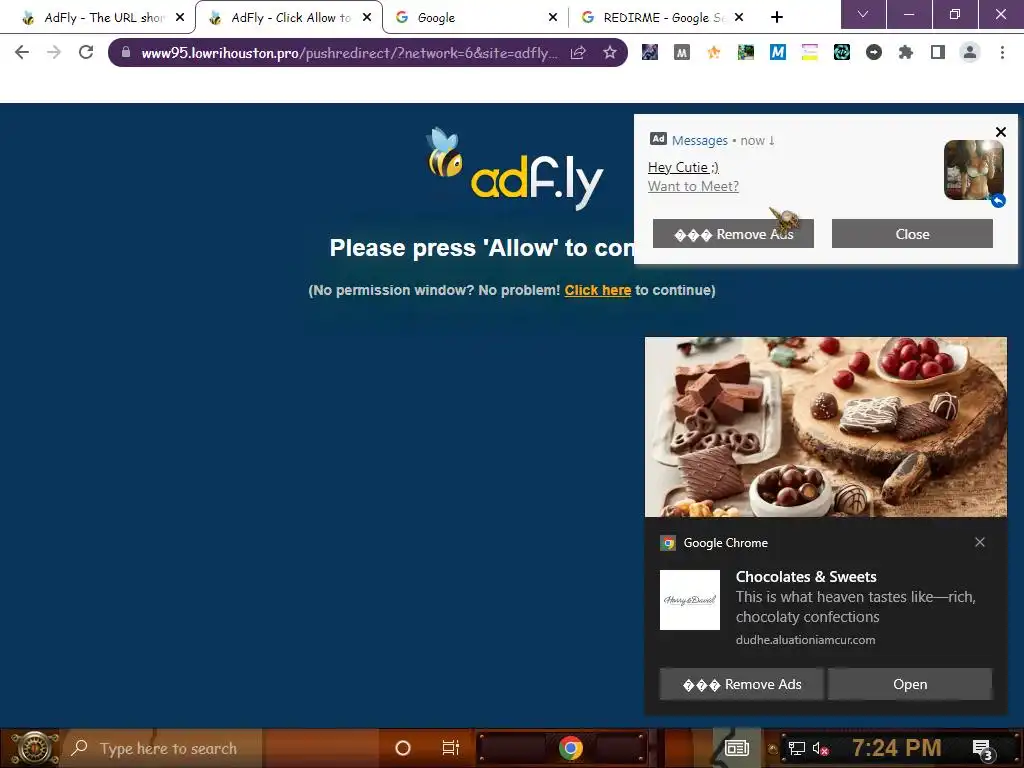
Task: Switch to REDIRME - Google Search tab
Action: pyautogui.click(x=662, y=18)
